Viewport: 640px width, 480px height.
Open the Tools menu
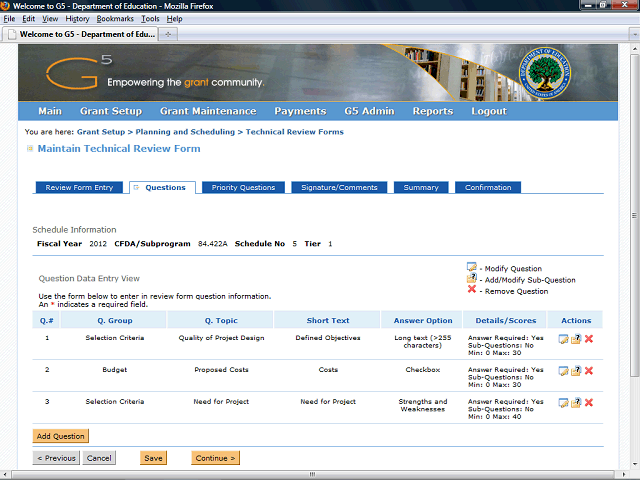[x=150, y=19]
